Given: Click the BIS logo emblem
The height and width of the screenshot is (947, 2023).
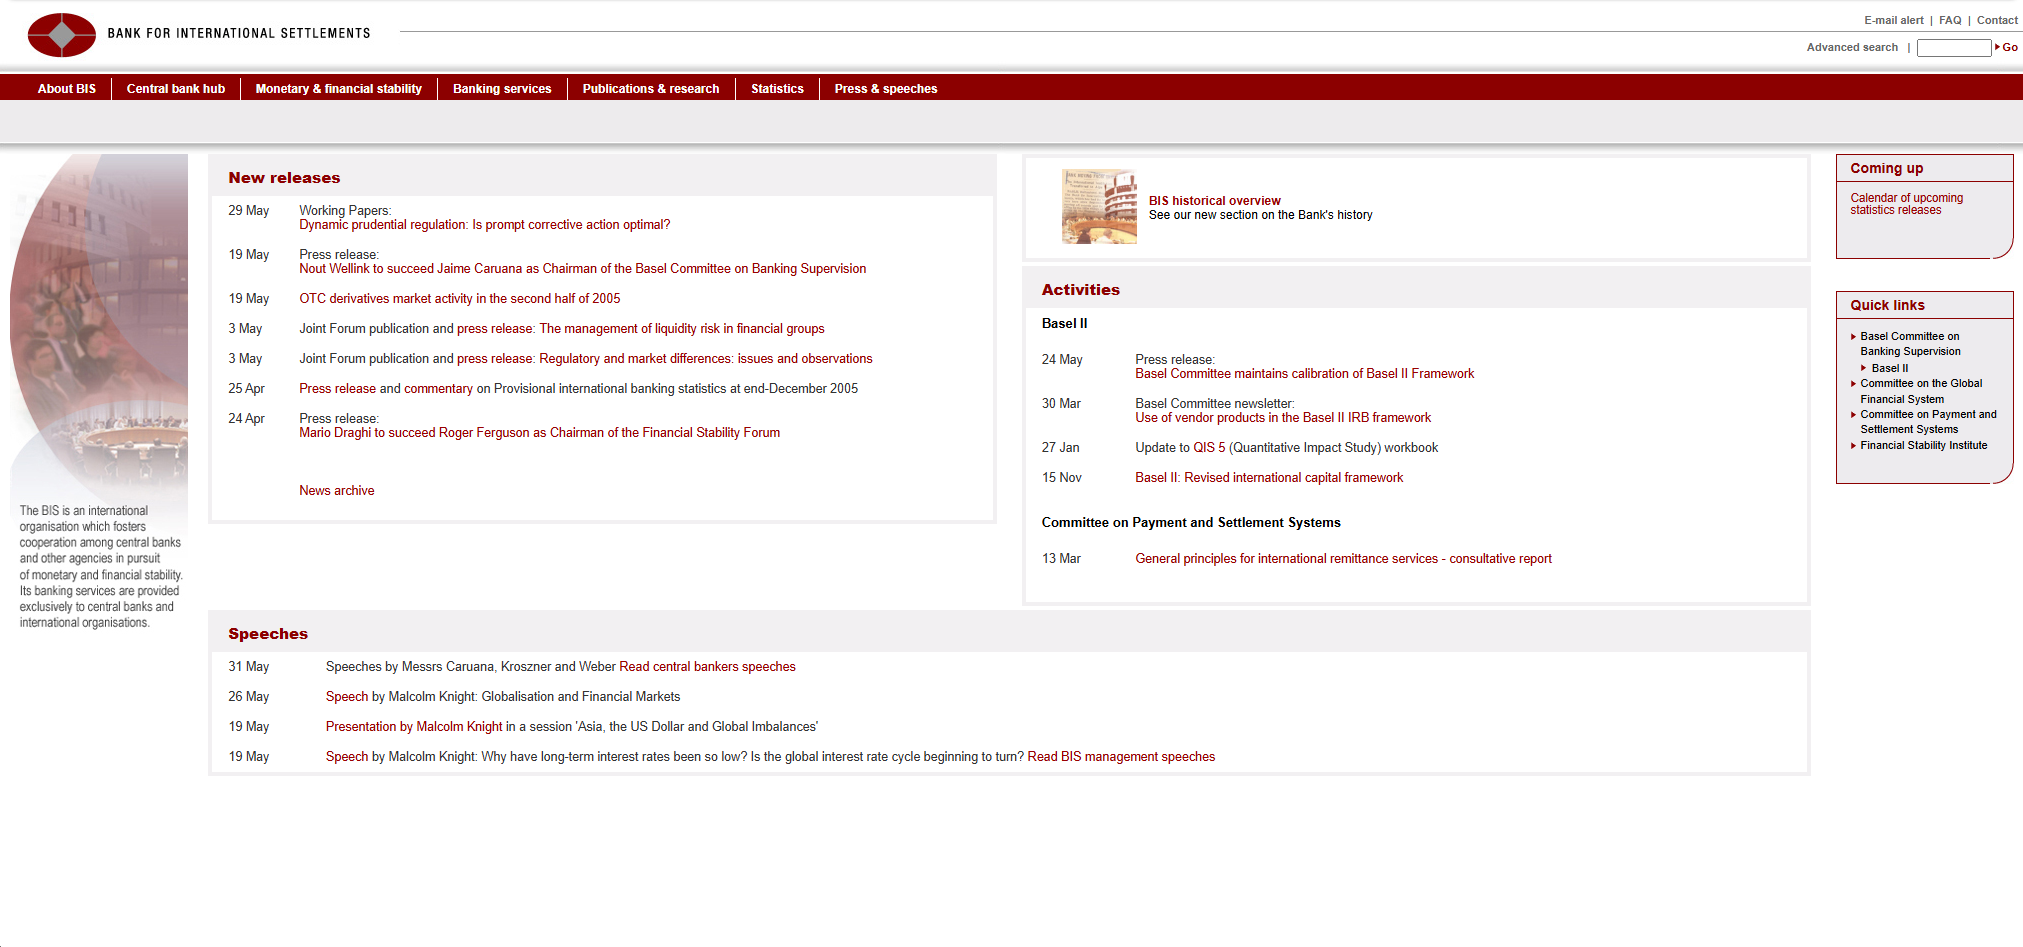Looking at the screenshot, I should coord(62,35).
